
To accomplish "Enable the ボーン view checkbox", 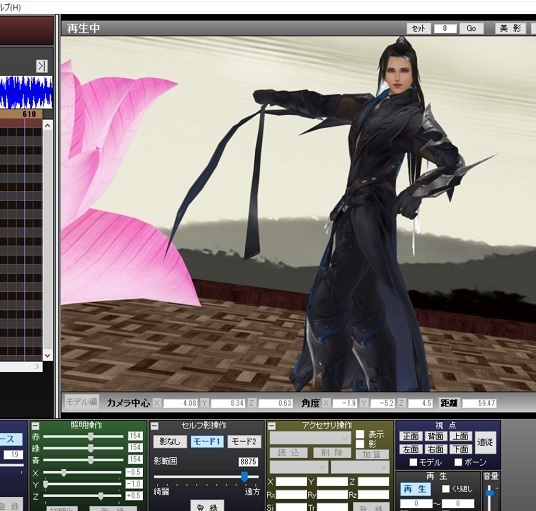I will click(458, 462).
